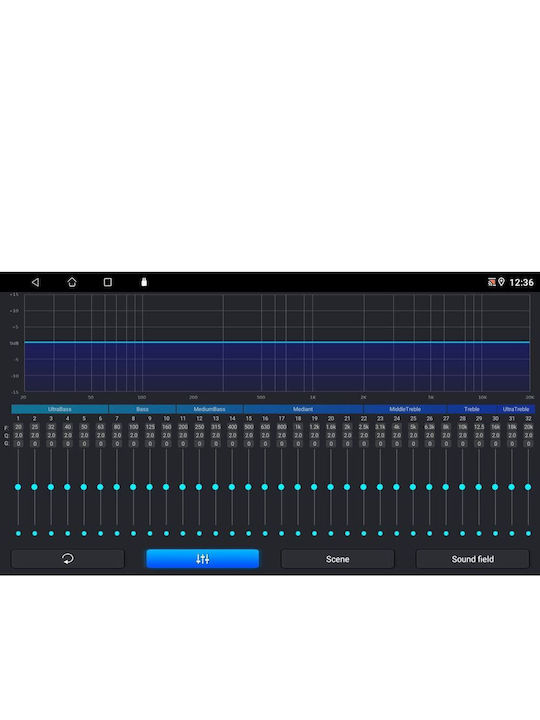Select the UltraBass band group
Viewport: 540px width, 720px height.
(x=60, y=409)
